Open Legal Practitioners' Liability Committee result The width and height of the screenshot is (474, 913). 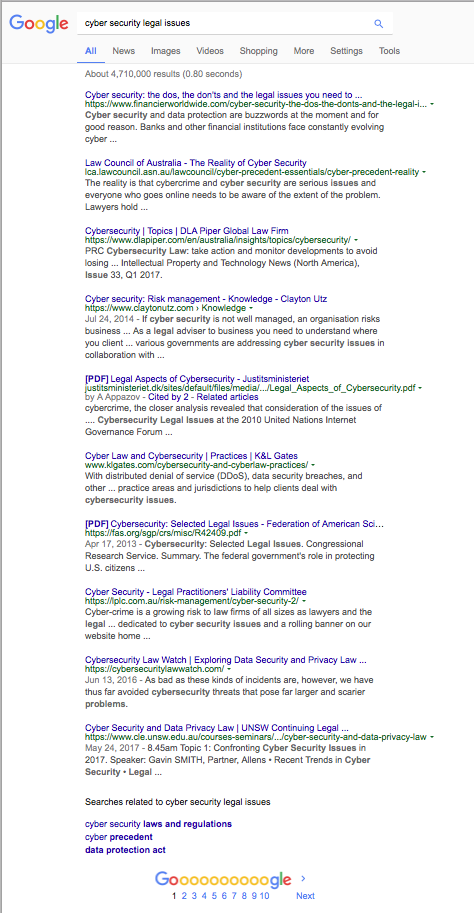[196, 592]
